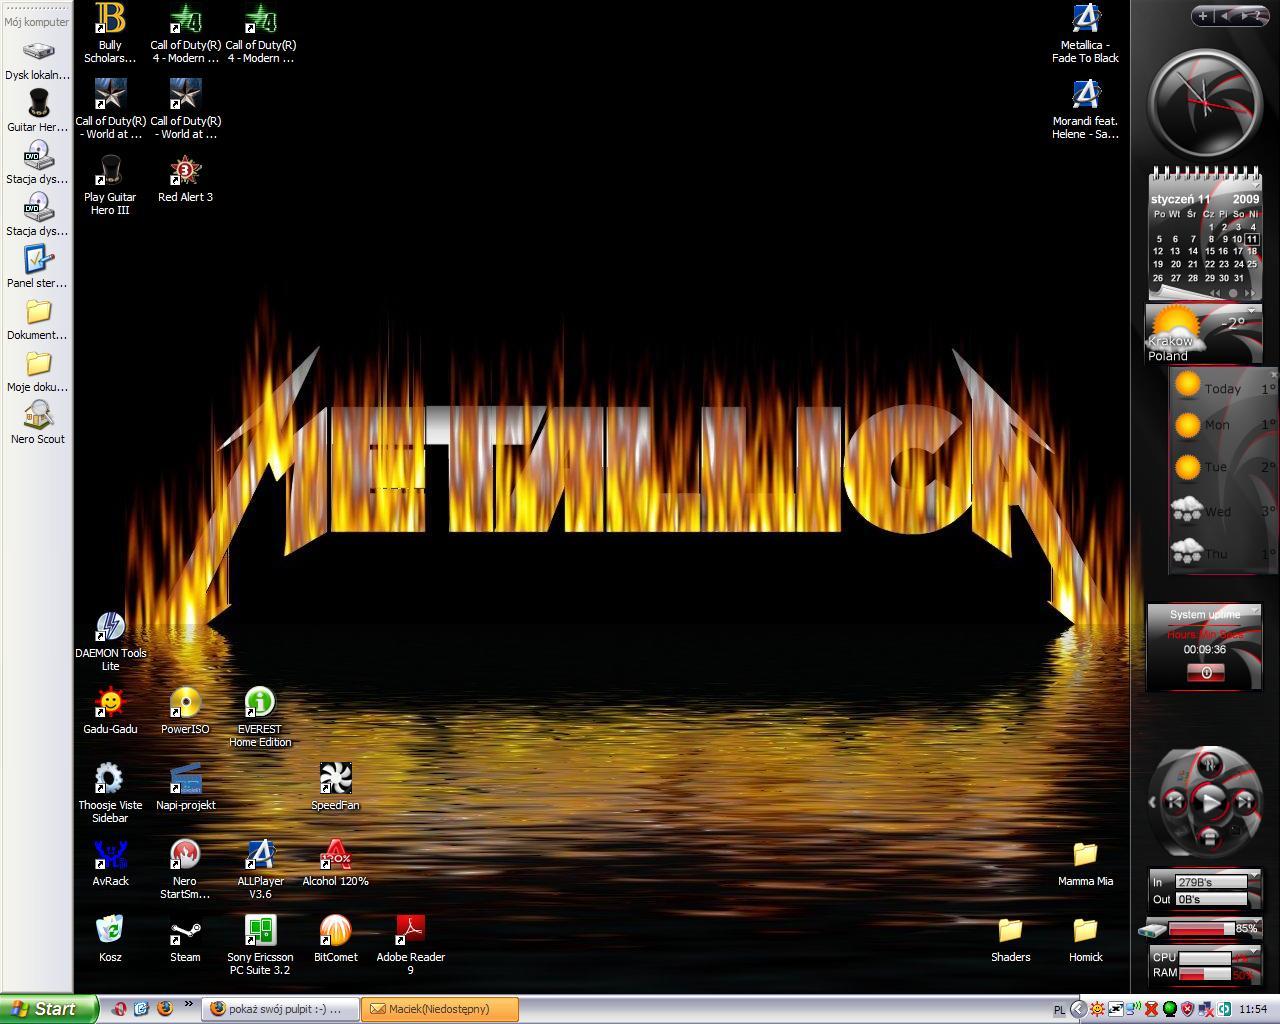Open Dysk lokalny drive in left toolbar

click(37, 60)
